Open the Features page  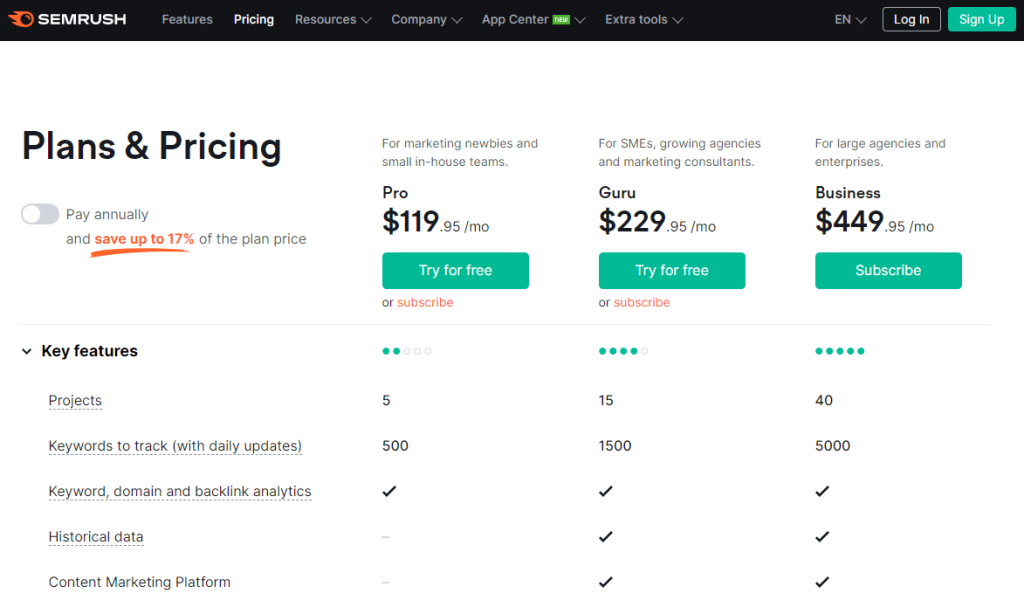coord(187,20)
